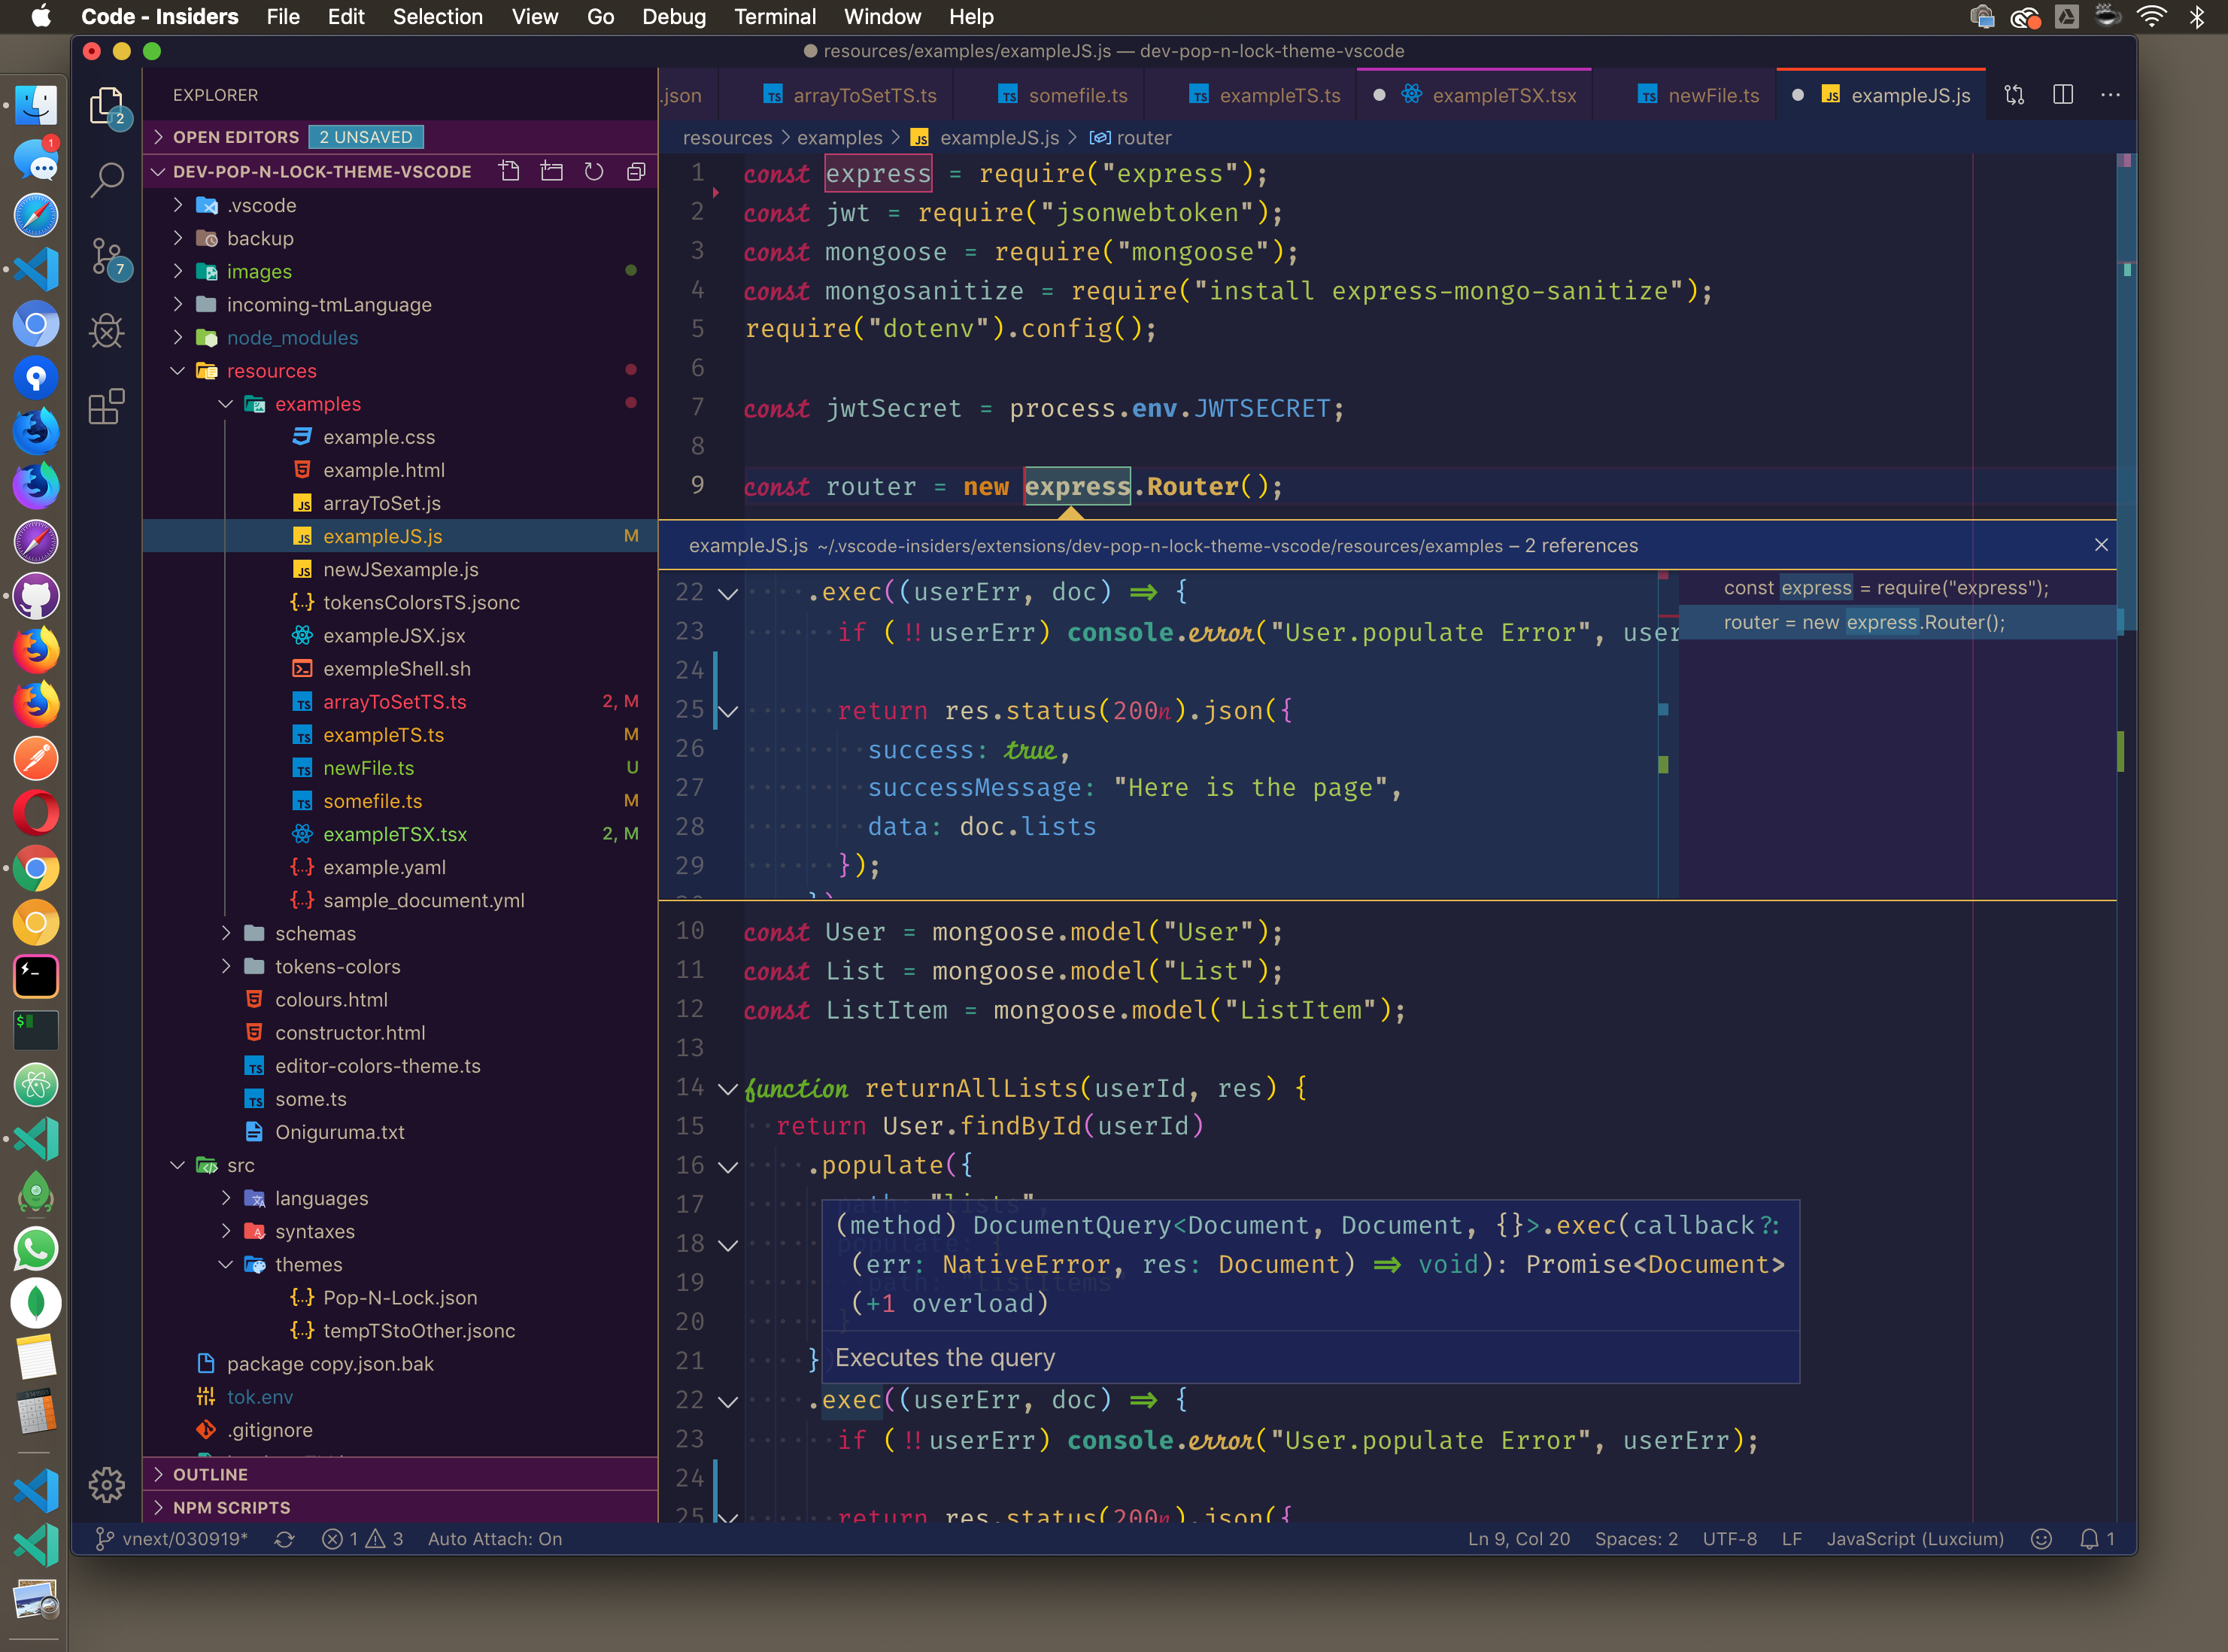Collapse all folders in explorer icon
Image resolution: width=2228 pixels, height=1652 pixels.
pos(636,171)
